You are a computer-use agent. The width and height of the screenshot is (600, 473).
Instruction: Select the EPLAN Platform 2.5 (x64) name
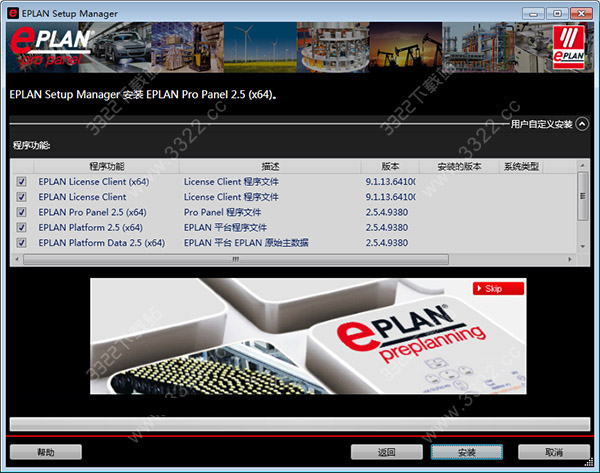[90, 227]
